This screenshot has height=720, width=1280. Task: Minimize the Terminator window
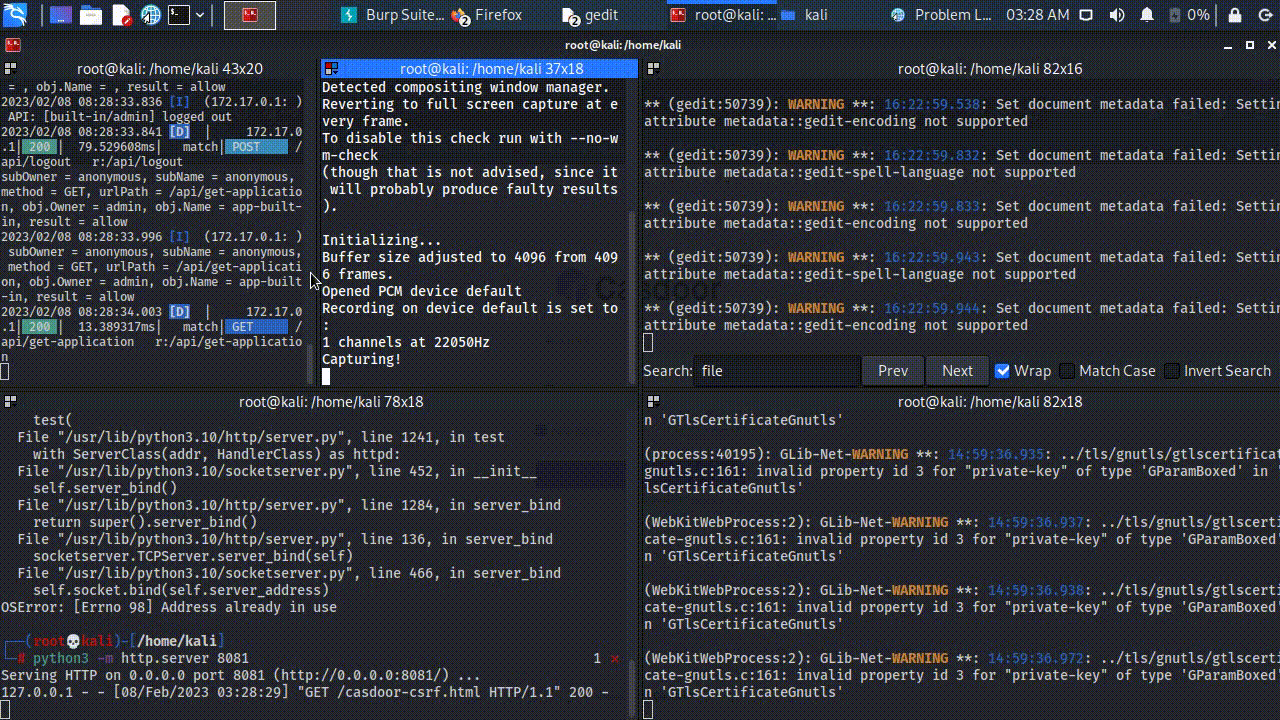click(x=1228, y=45)
